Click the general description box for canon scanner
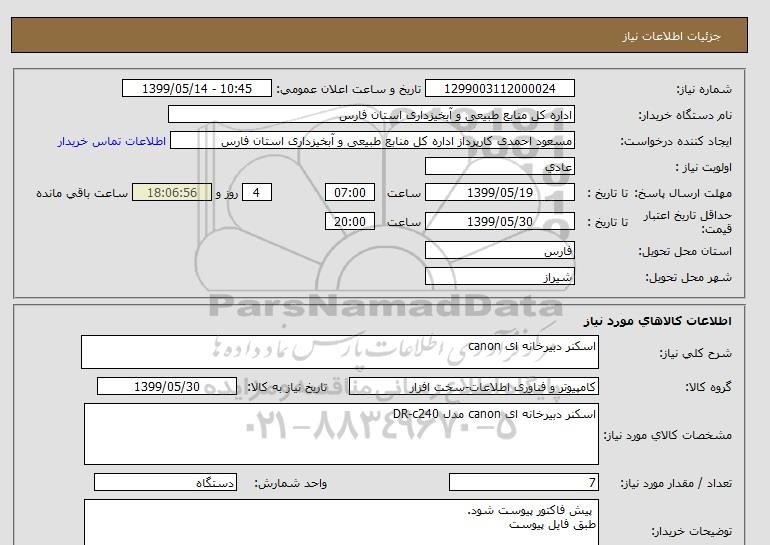The width and height of the screenshot is (770, 545). point(340,352)
